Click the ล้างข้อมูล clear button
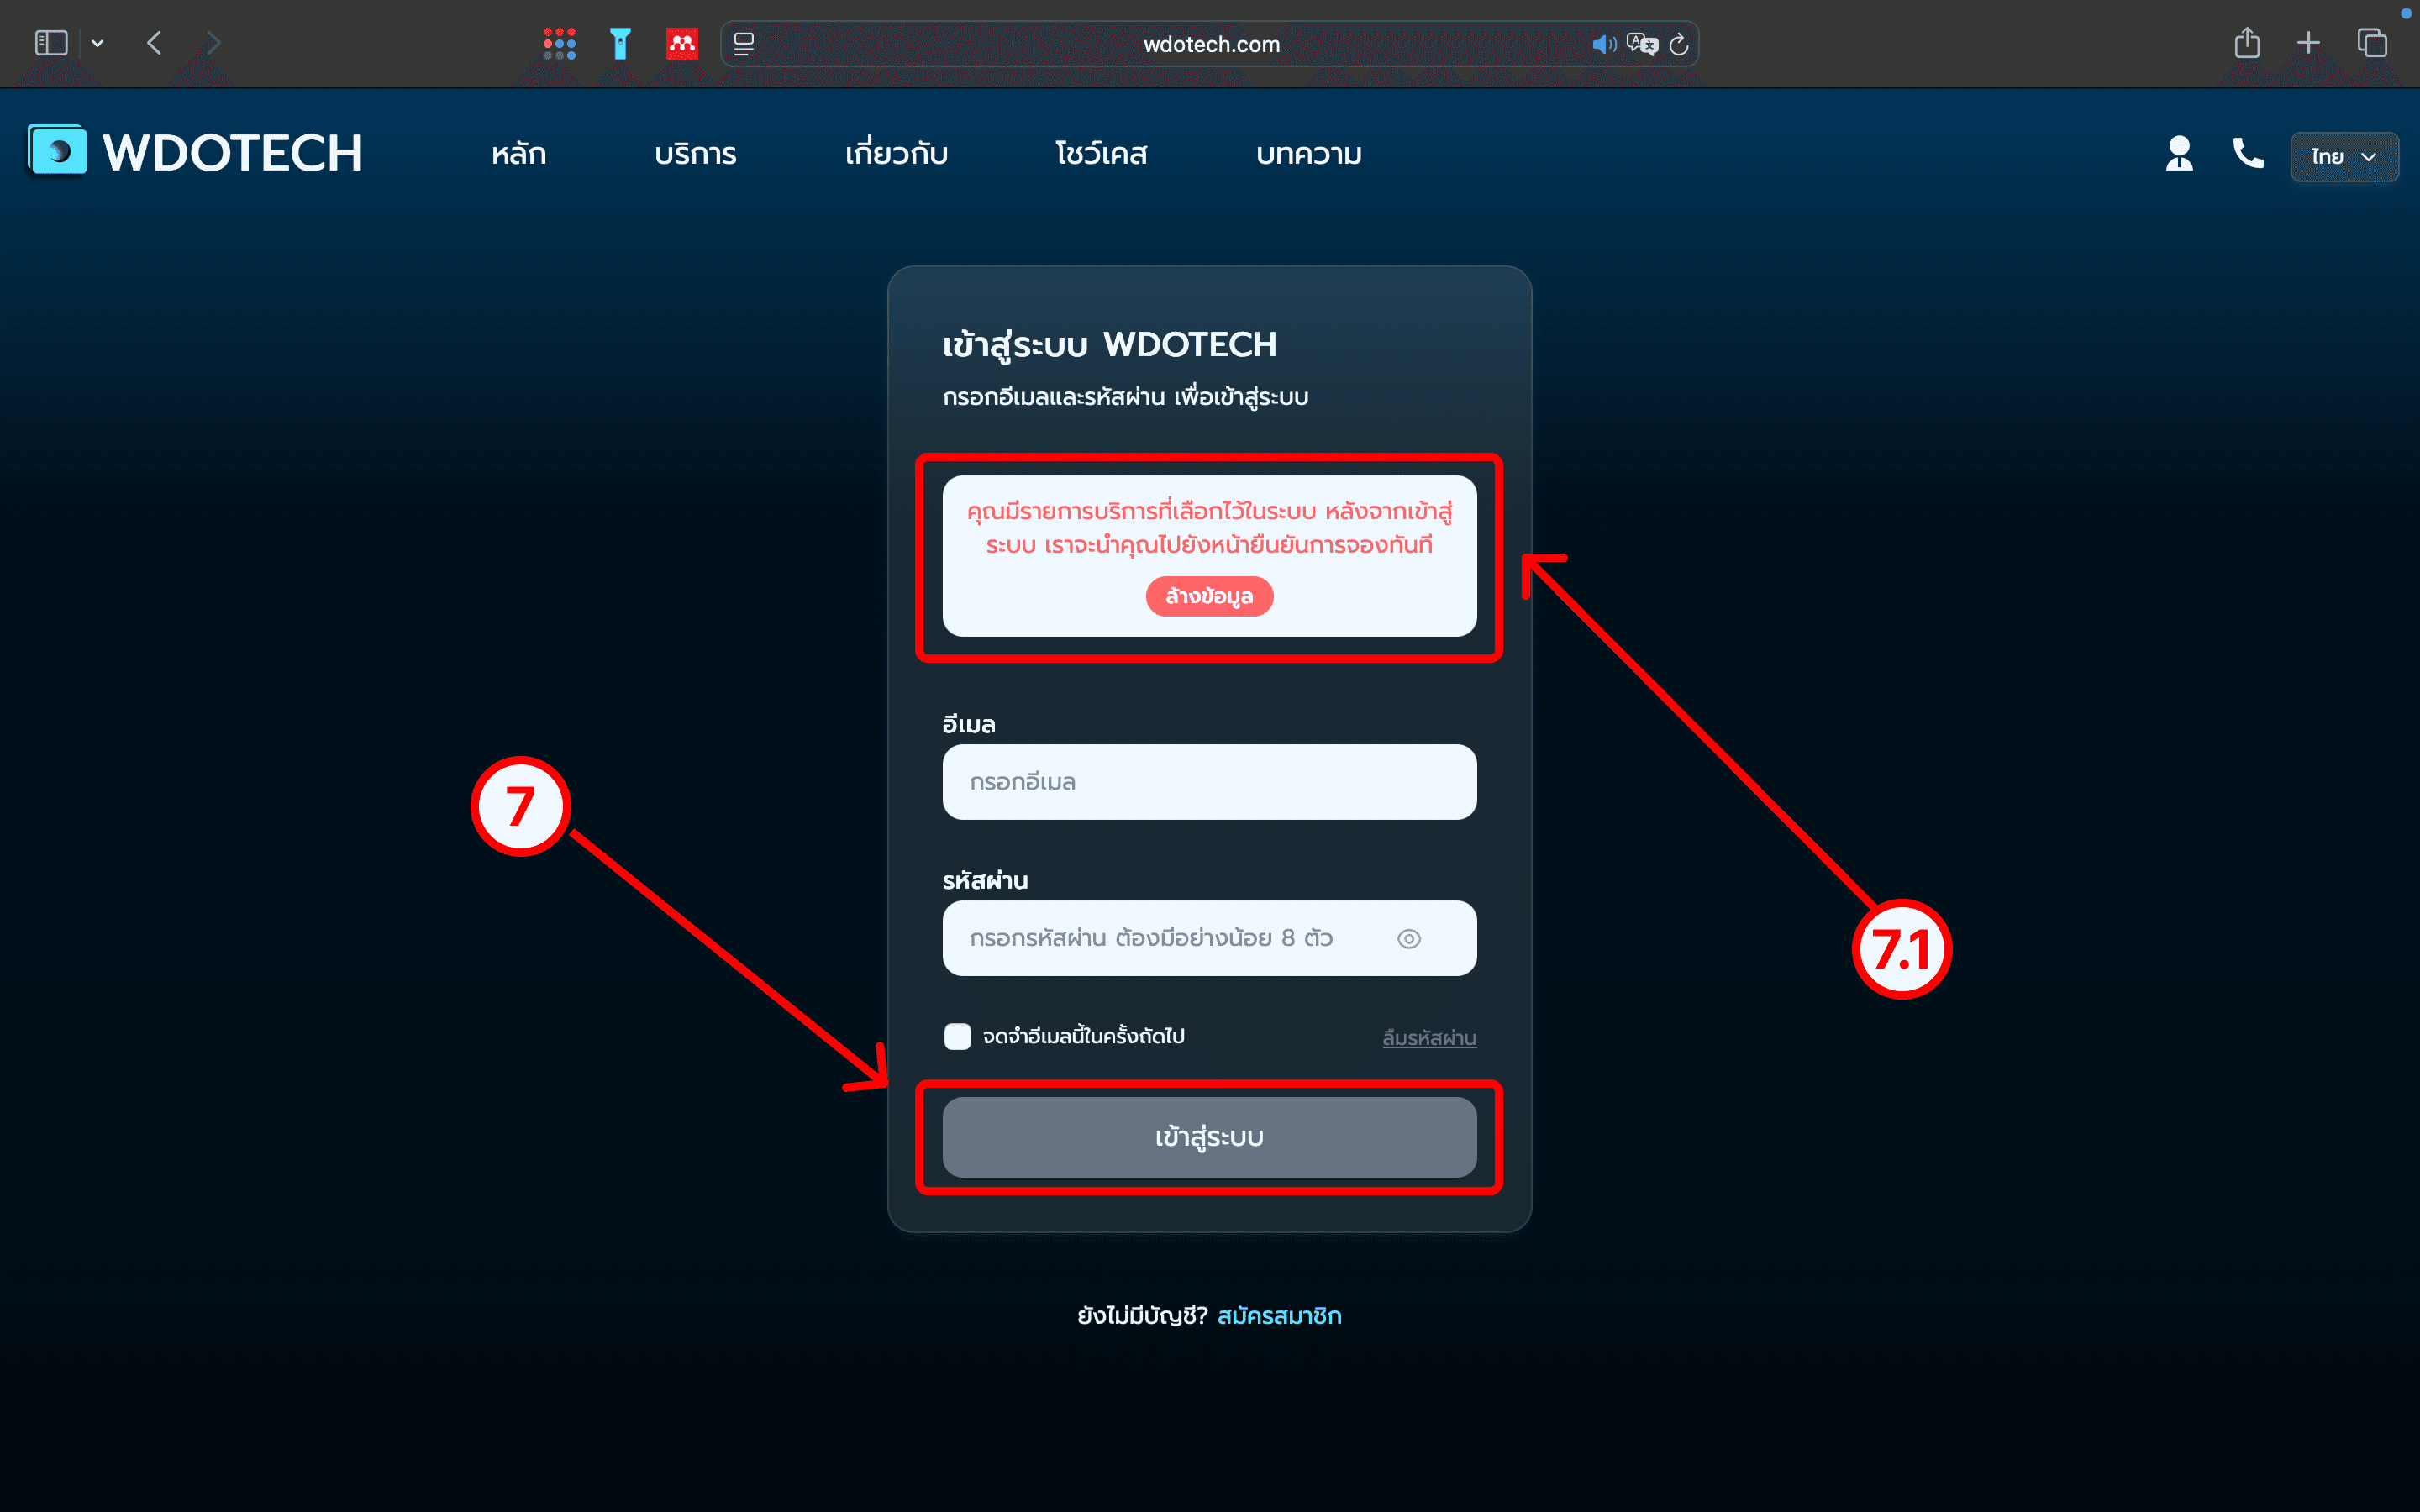The width and height of the screenshot is (2420, 1512). (x=1208, y=596)
